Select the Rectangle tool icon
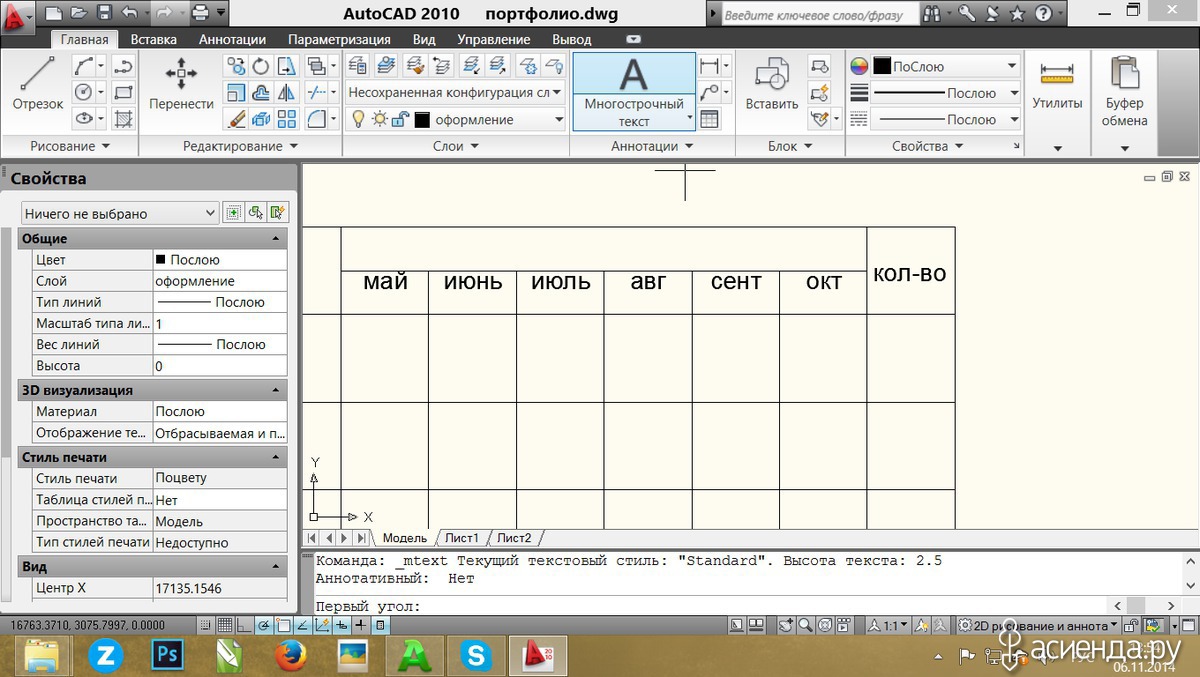1200x677 pixels. pyautogui.click(x=124, y=93)
